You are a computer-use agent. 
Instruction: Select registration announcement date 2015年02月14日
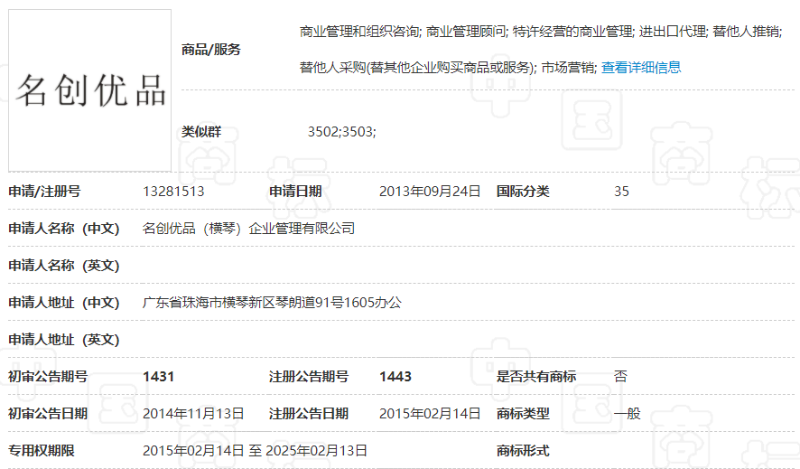[x=430, y=413]
